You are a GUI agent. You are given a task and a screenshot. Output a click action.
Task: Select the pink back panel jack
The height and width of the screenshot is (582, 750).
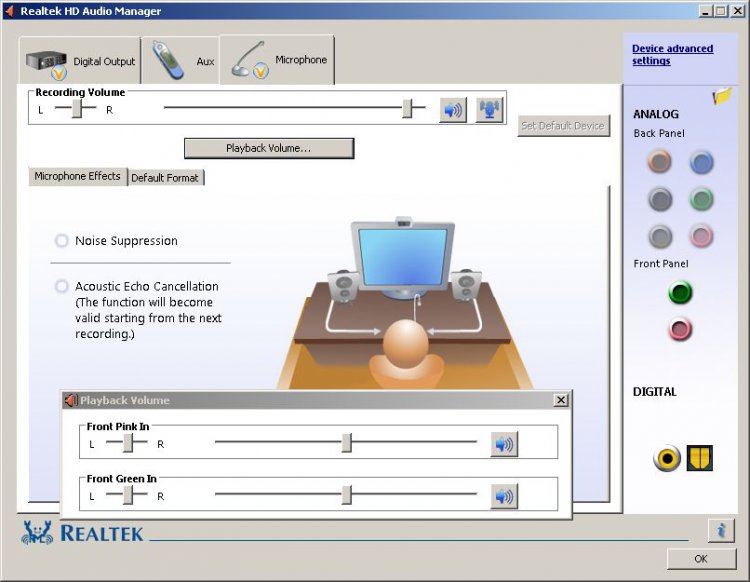point(702,236)
